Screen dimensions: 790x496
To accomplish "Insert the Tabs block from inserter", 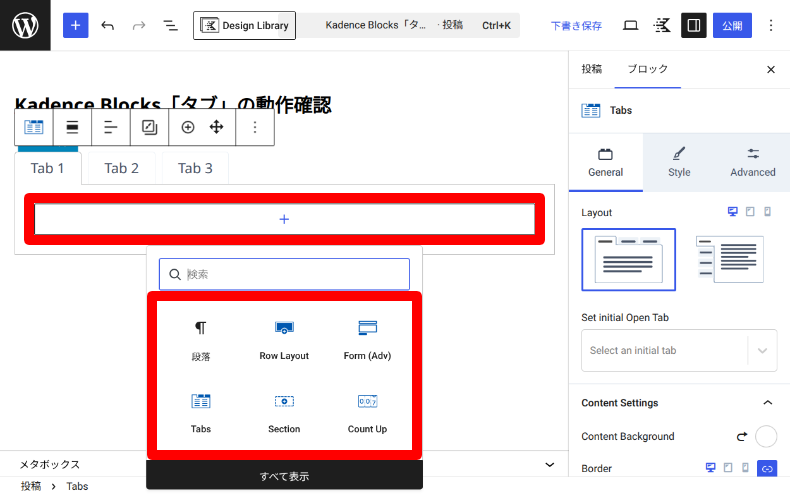I will [201, 413].
